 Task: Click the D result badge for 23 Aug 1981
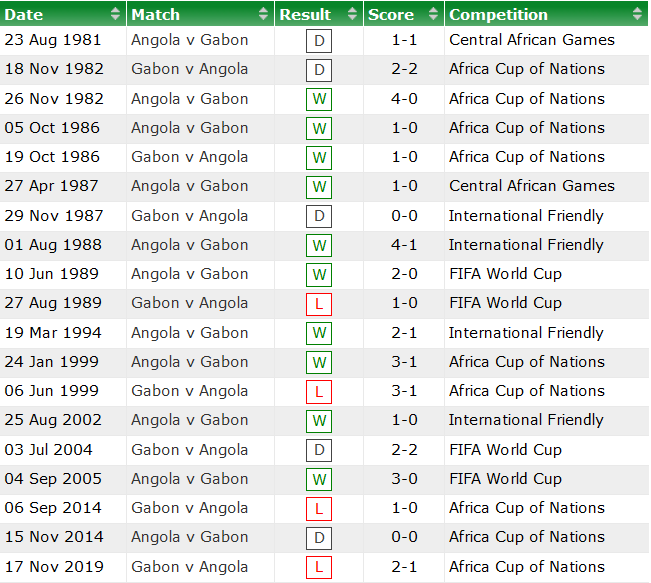click(319, 41)
